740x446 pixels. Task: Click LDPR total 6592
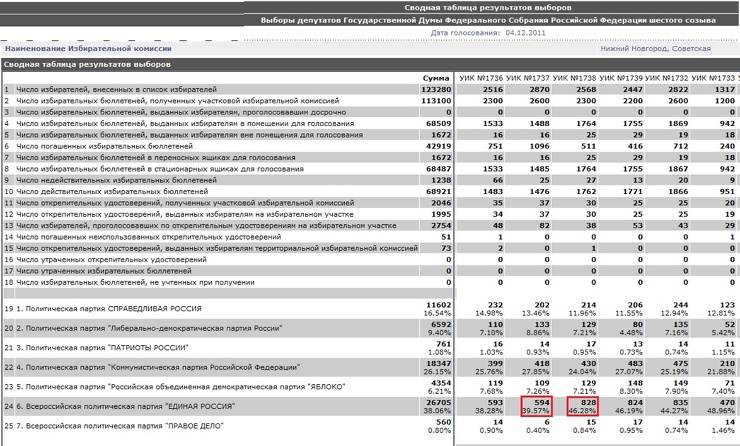click(441, 325)
